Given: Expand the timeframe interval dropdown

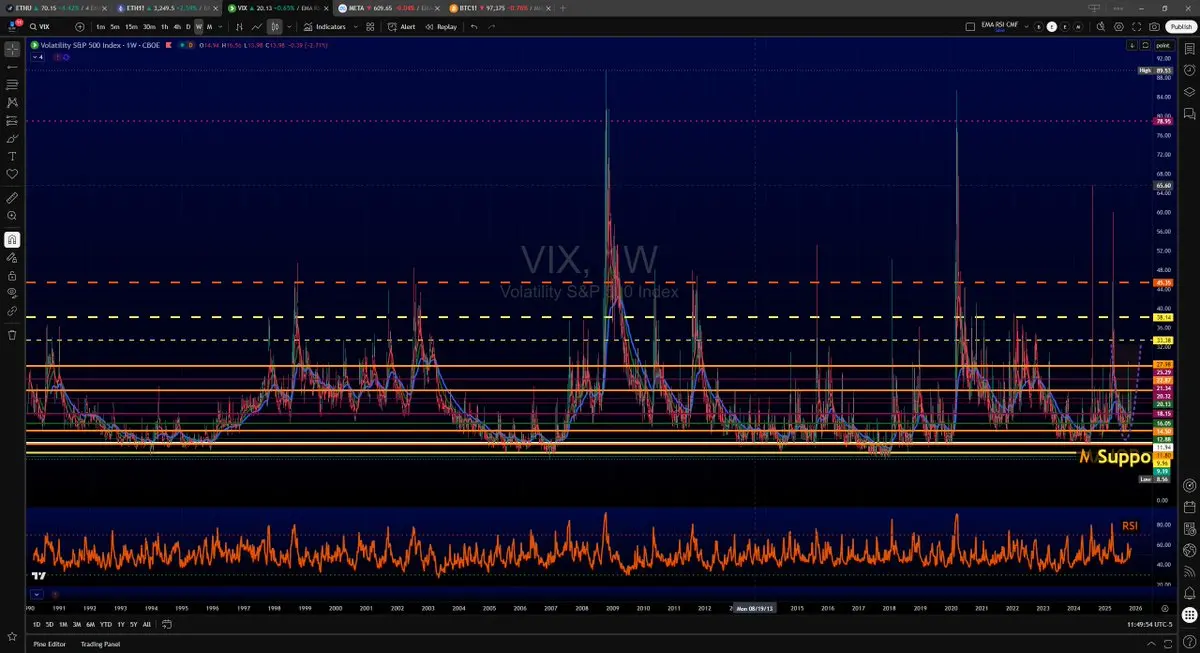Looking at the screenshot, I should [221, 26].
